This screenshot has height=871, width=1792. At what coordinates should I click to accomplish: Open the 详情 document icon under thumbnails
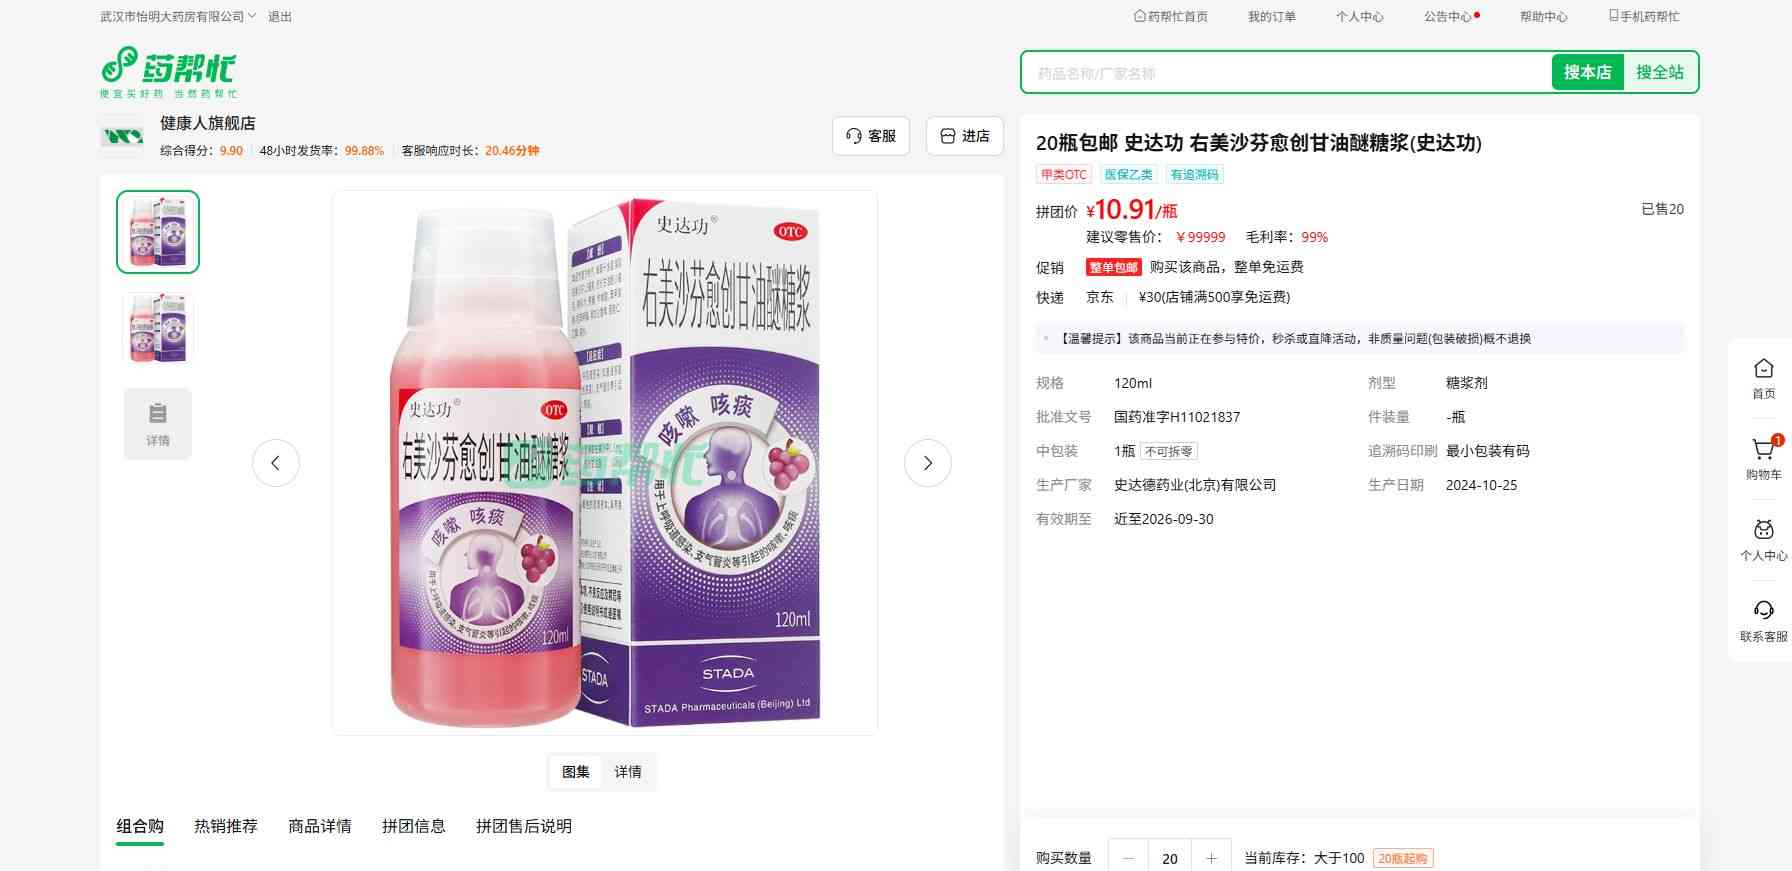[x=158, y=424]
